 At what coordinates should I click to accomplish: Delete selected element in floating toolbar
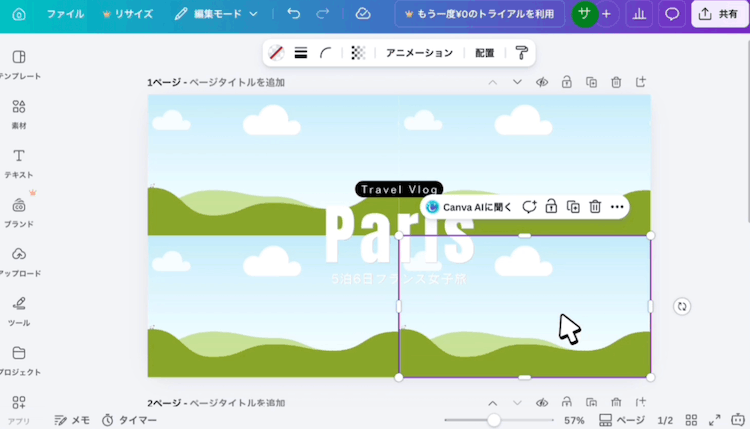tap(595, 207)
